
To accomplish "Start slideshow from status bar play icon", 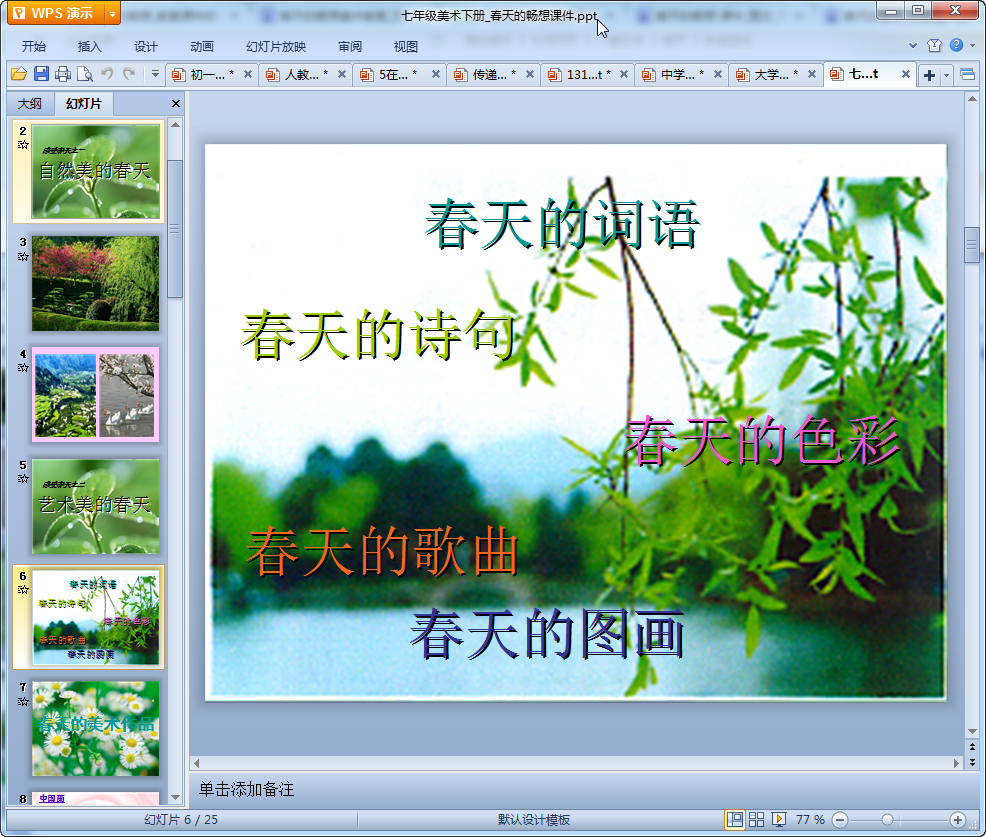I will (x=778, y=819).
